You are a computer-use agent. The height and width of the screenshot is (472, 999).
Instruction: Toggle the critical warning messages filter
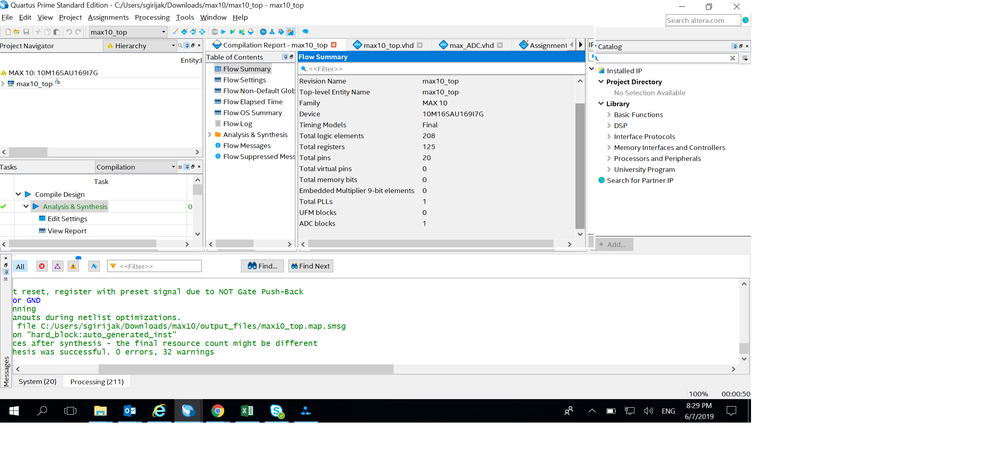pyautogui.click(x=58, y=266)
